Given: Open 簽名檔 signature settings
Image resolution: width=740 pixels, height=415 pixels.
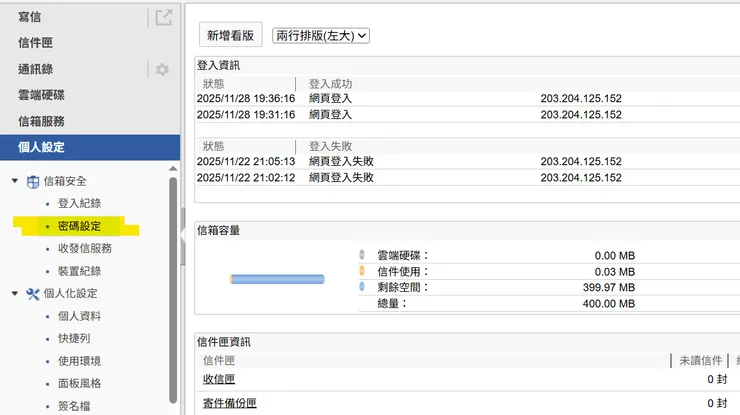Looking at the screenshot, I should coord(74,406).
